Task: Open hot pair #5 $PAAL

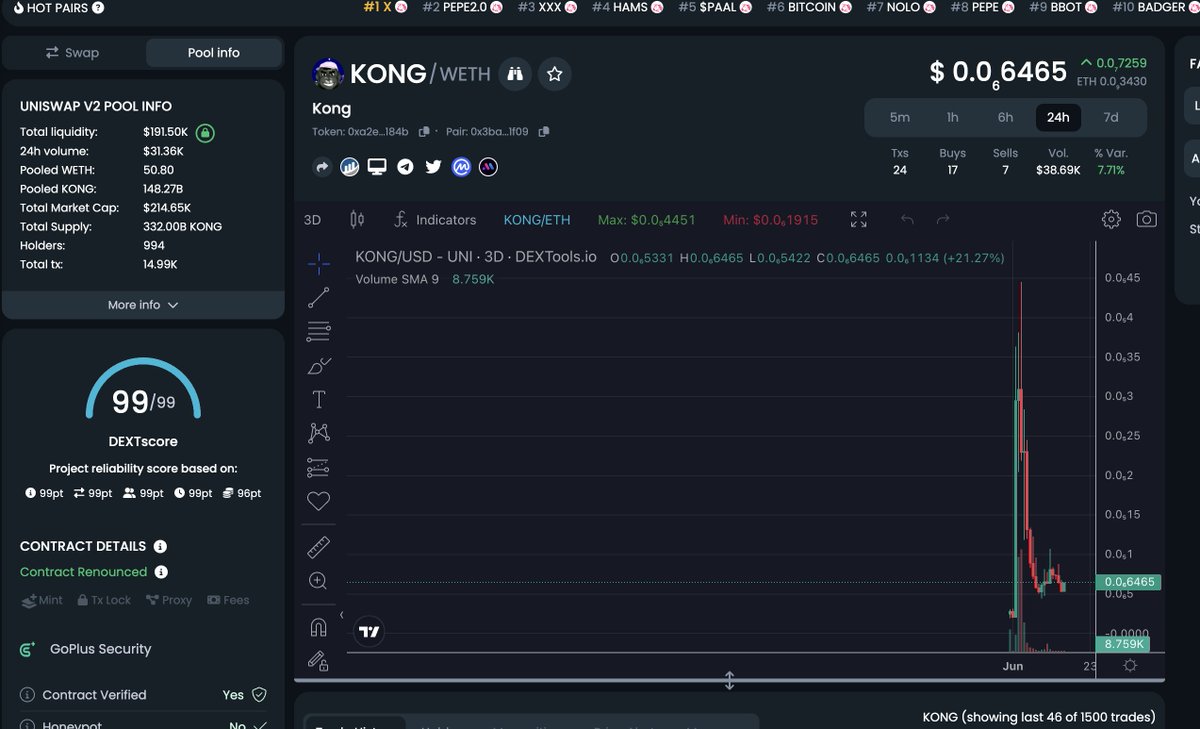Action: click(x=716, y=7)
